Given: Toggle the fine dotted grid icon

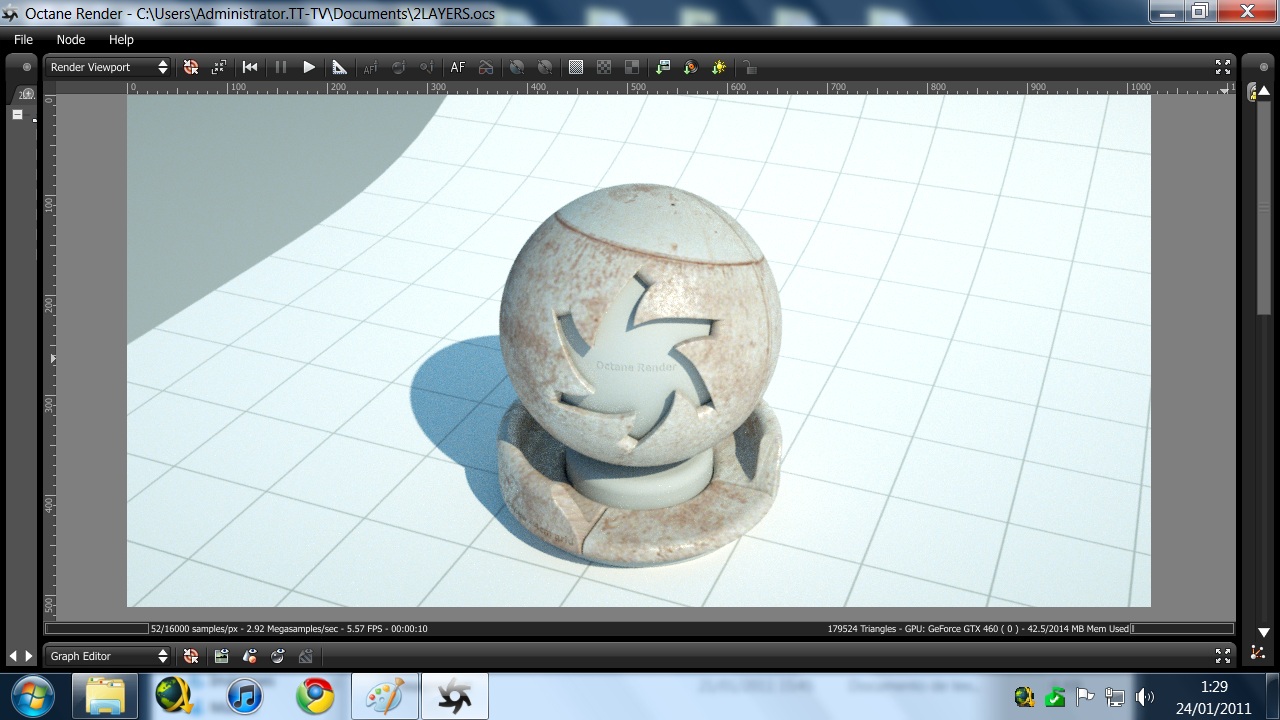Looking at the screenshot, I should pyautogui.click(x=576, y=67).
